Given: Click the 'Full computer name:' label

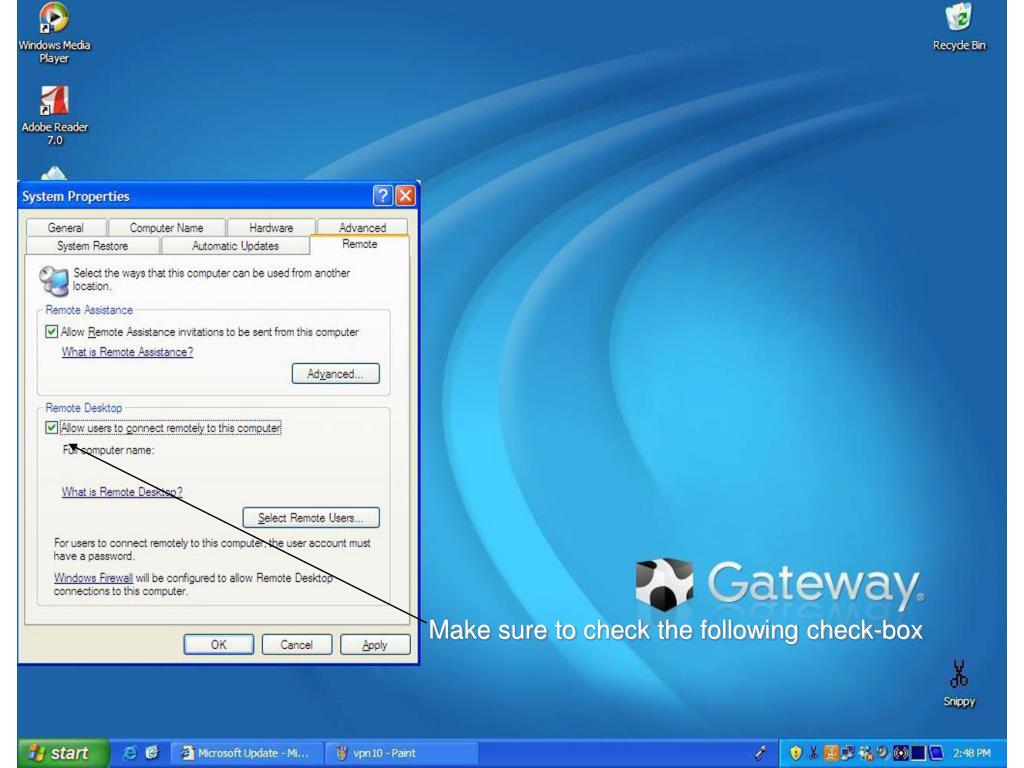Looking at the screenshot, I should pyautogui.click(x=108, y=450).
